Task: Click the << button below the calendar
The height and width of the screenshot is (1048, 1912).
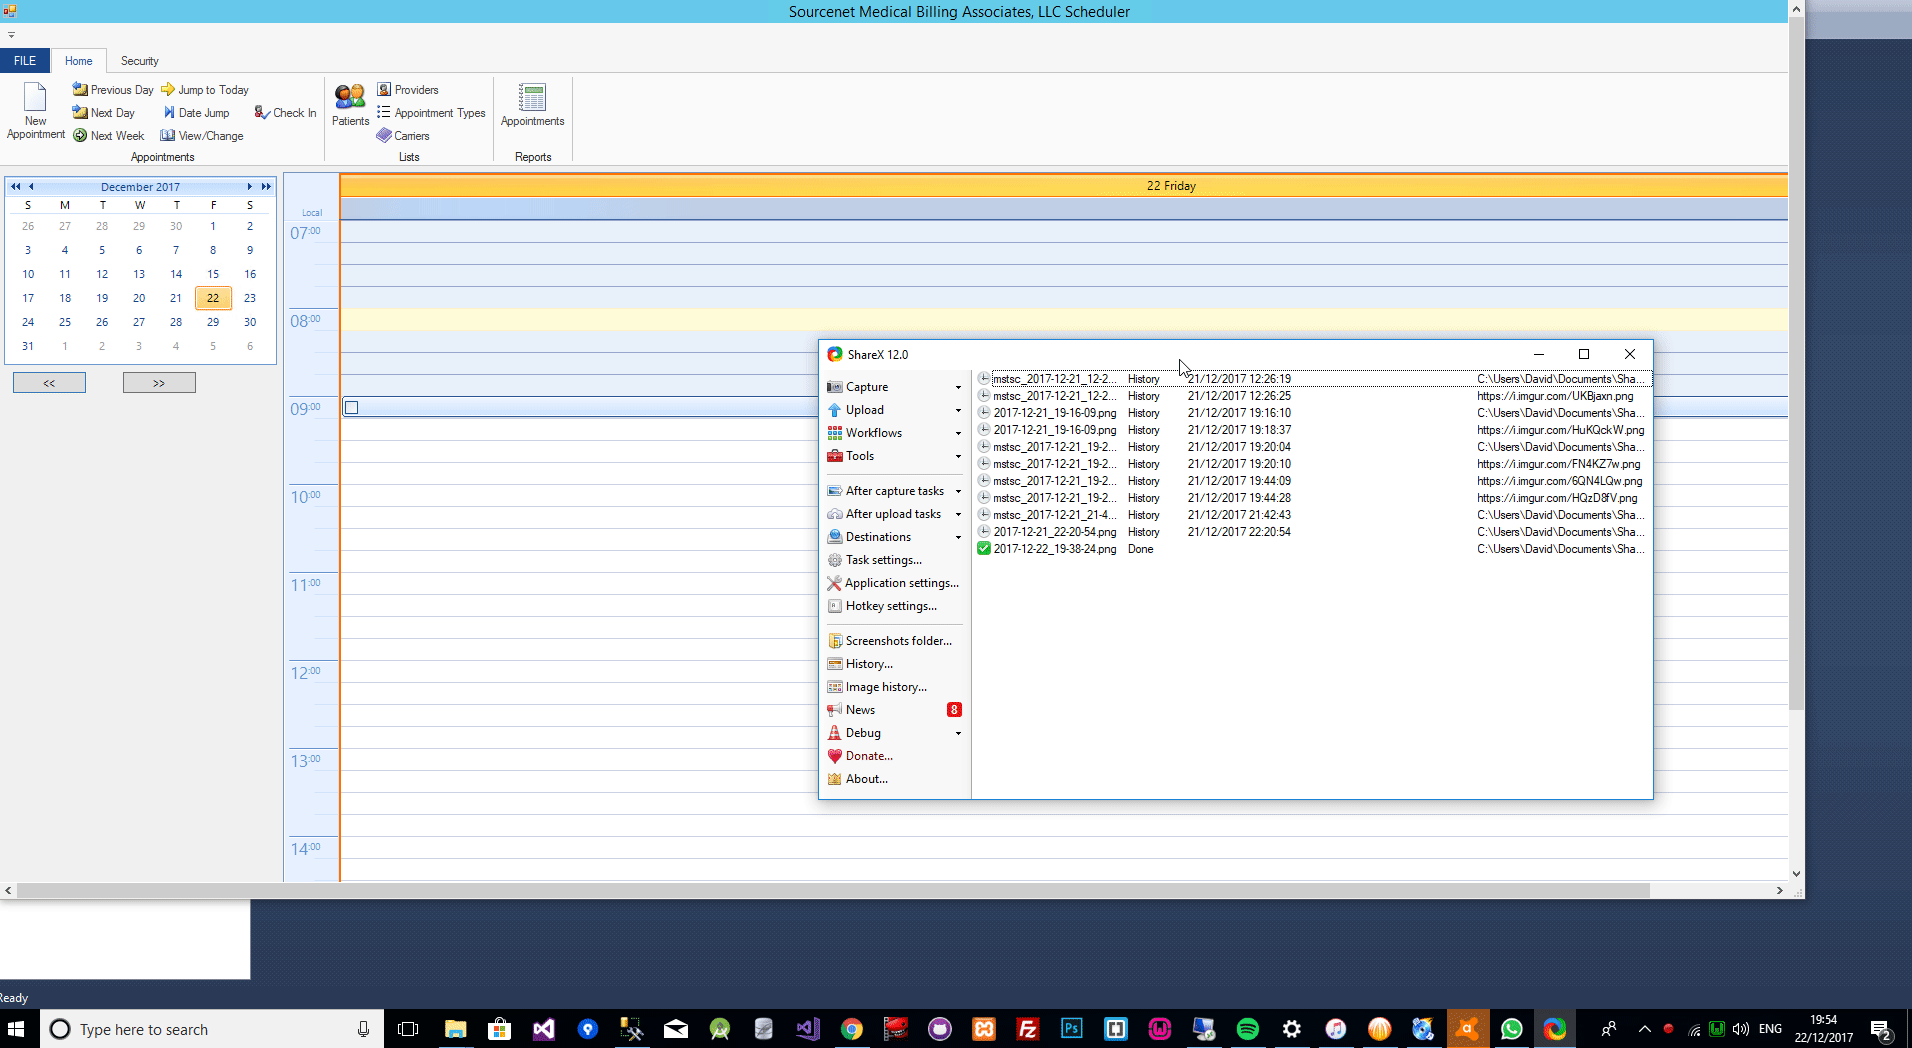Action: pos(49,383)
